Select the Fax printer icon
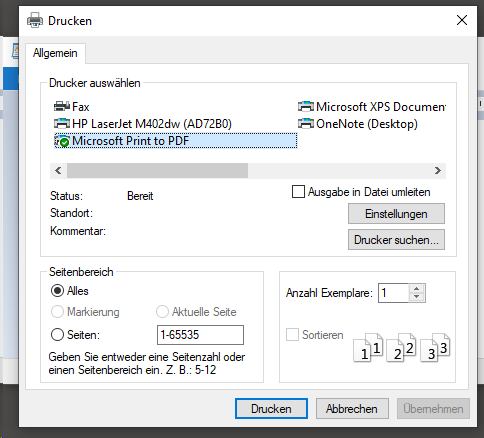The width and height of the screenshot is (484, 438). pos(62,107)
